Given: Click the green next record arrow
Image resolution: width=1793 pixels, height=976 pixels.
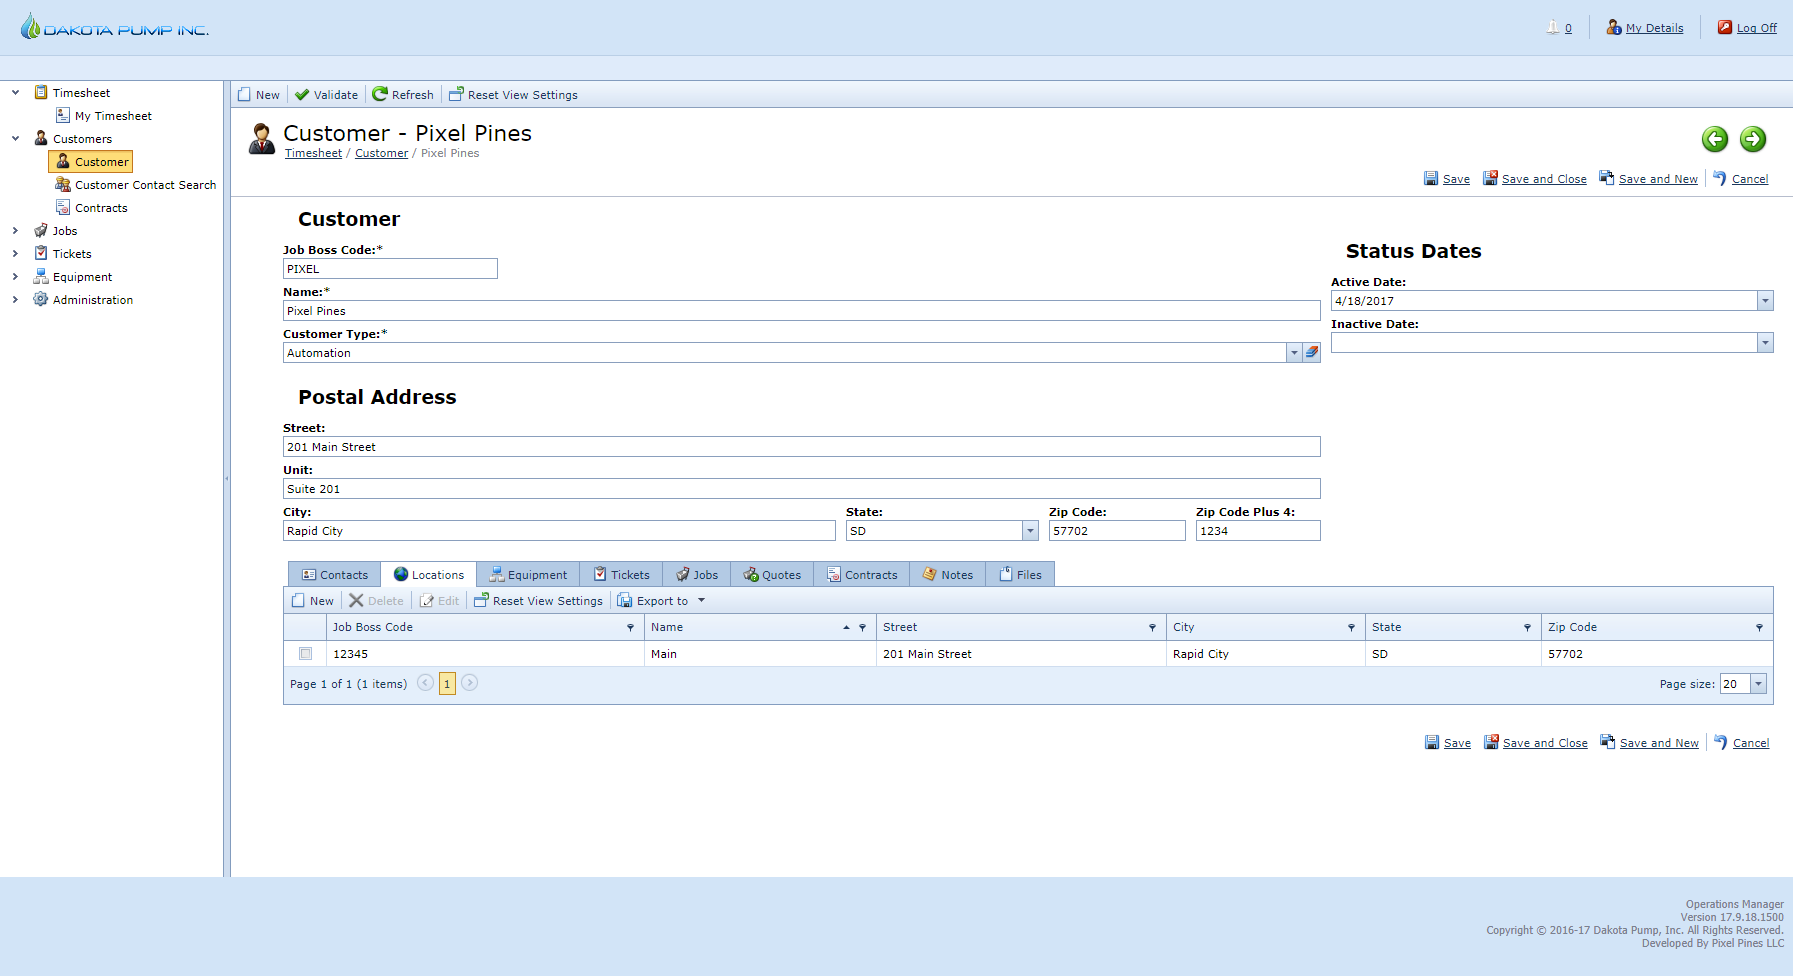Looking at the screenshot, I should [x=1753, y=139].
